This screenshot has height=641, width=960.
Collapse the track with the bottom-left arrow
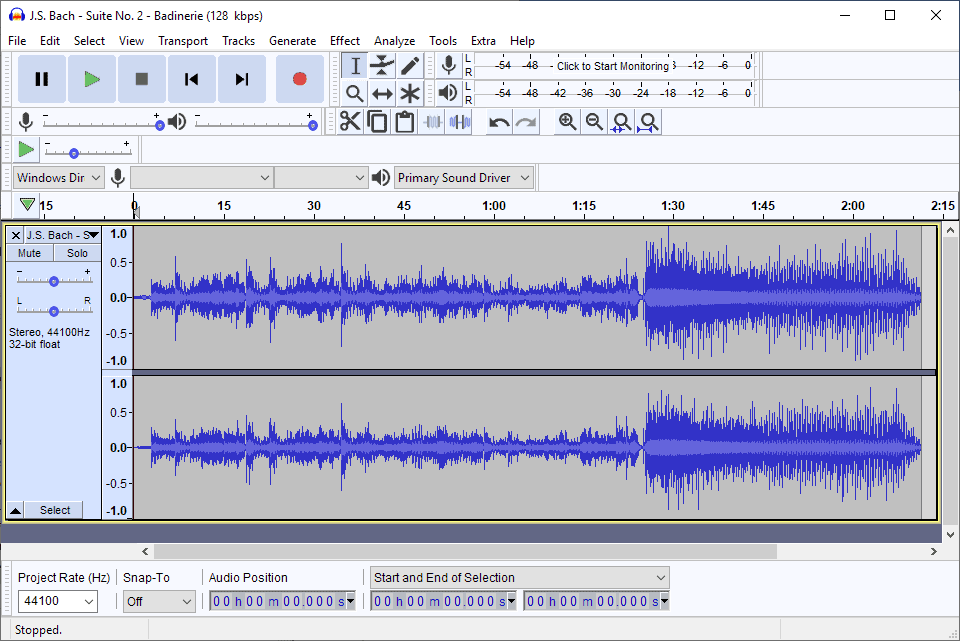14,510
